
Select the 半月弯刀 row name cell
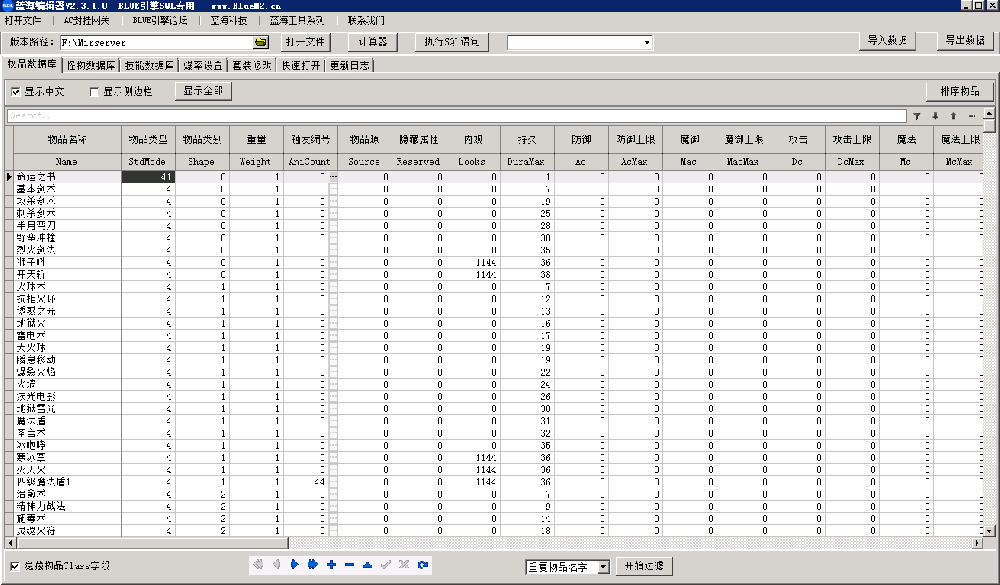click(x=67, y=226)
